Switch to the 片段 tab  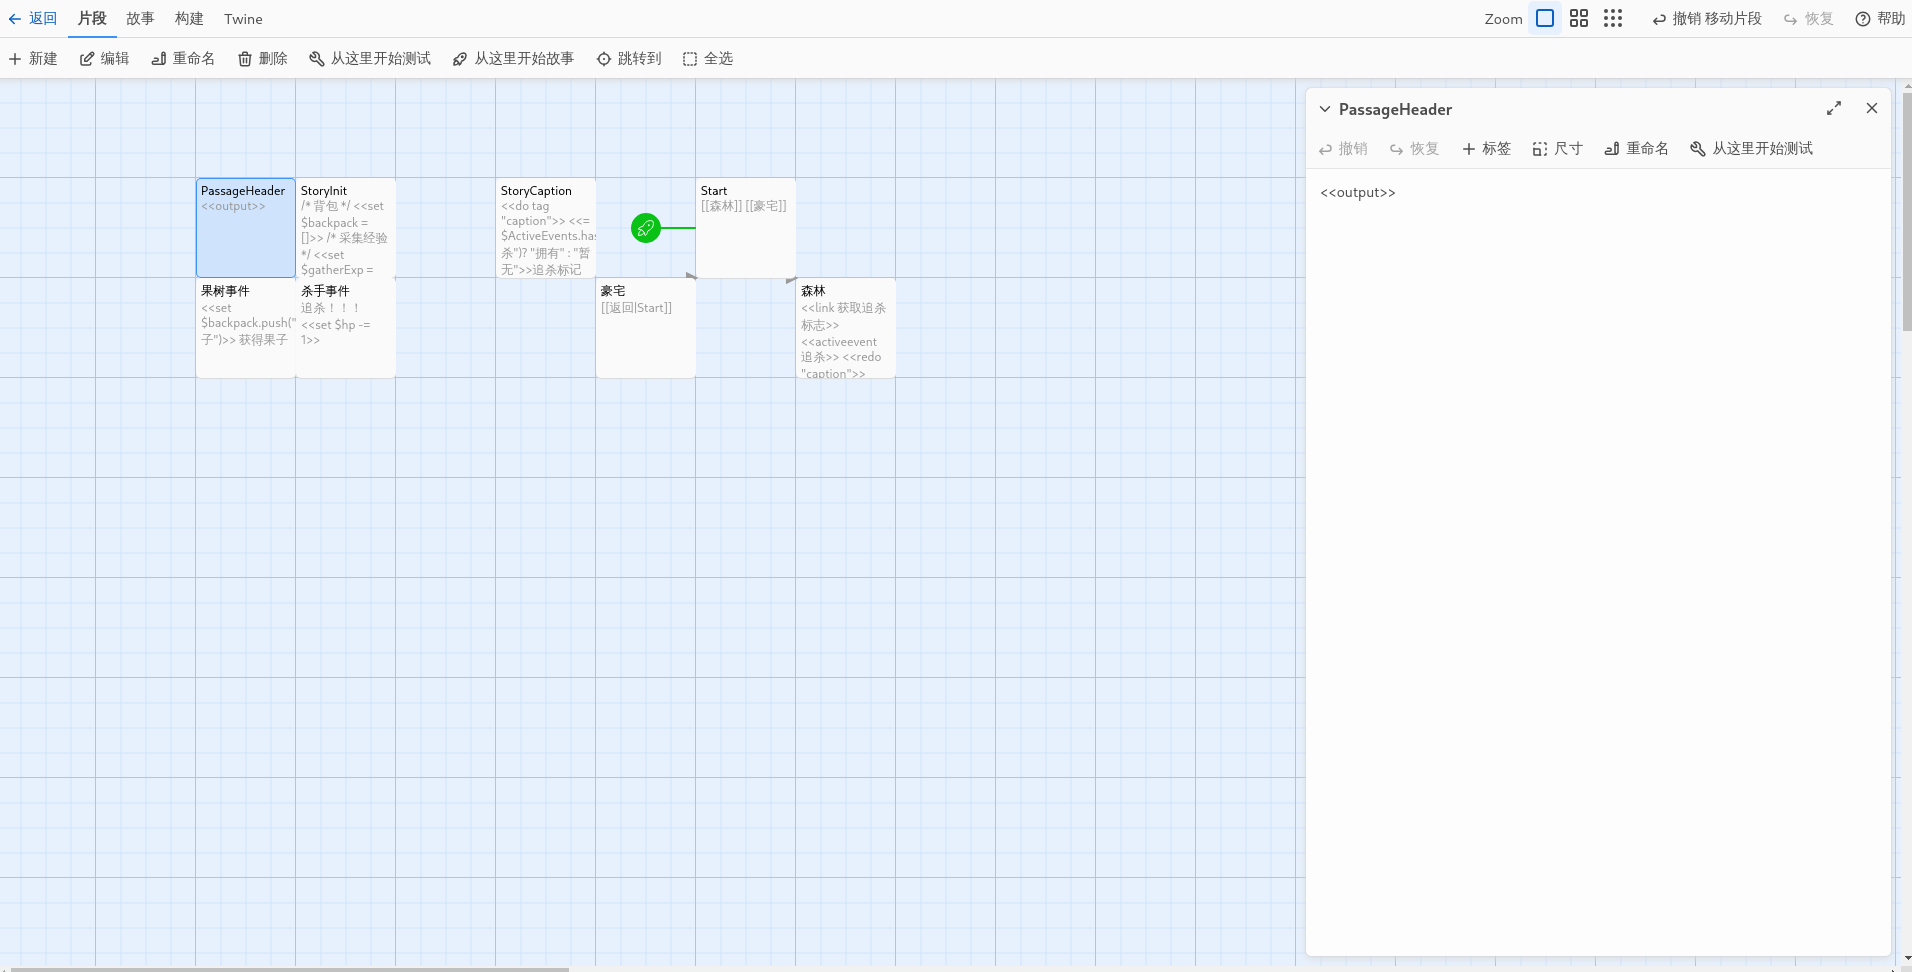coord(92,18)
